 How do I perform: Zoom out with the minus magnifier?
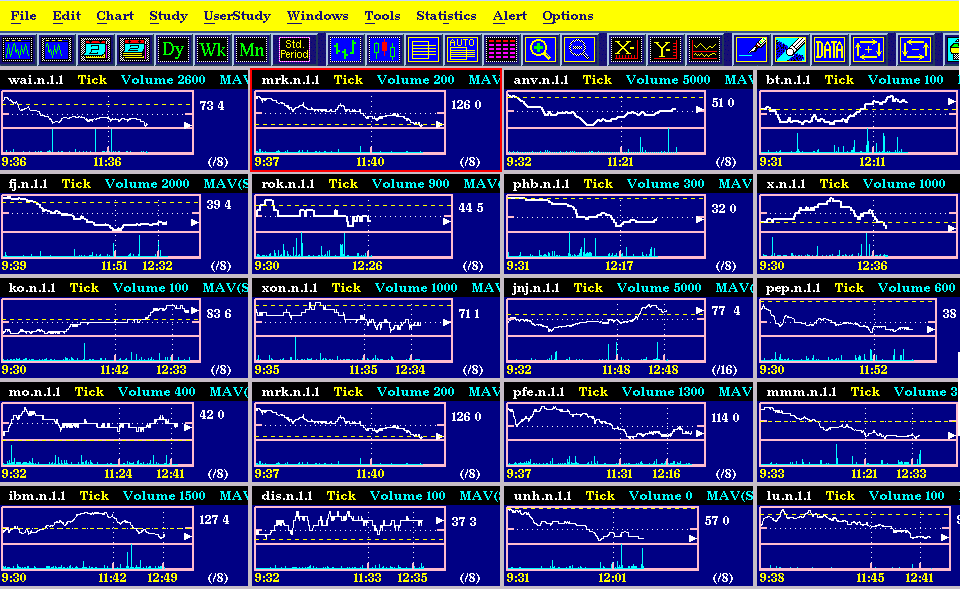tap(579, 50)
